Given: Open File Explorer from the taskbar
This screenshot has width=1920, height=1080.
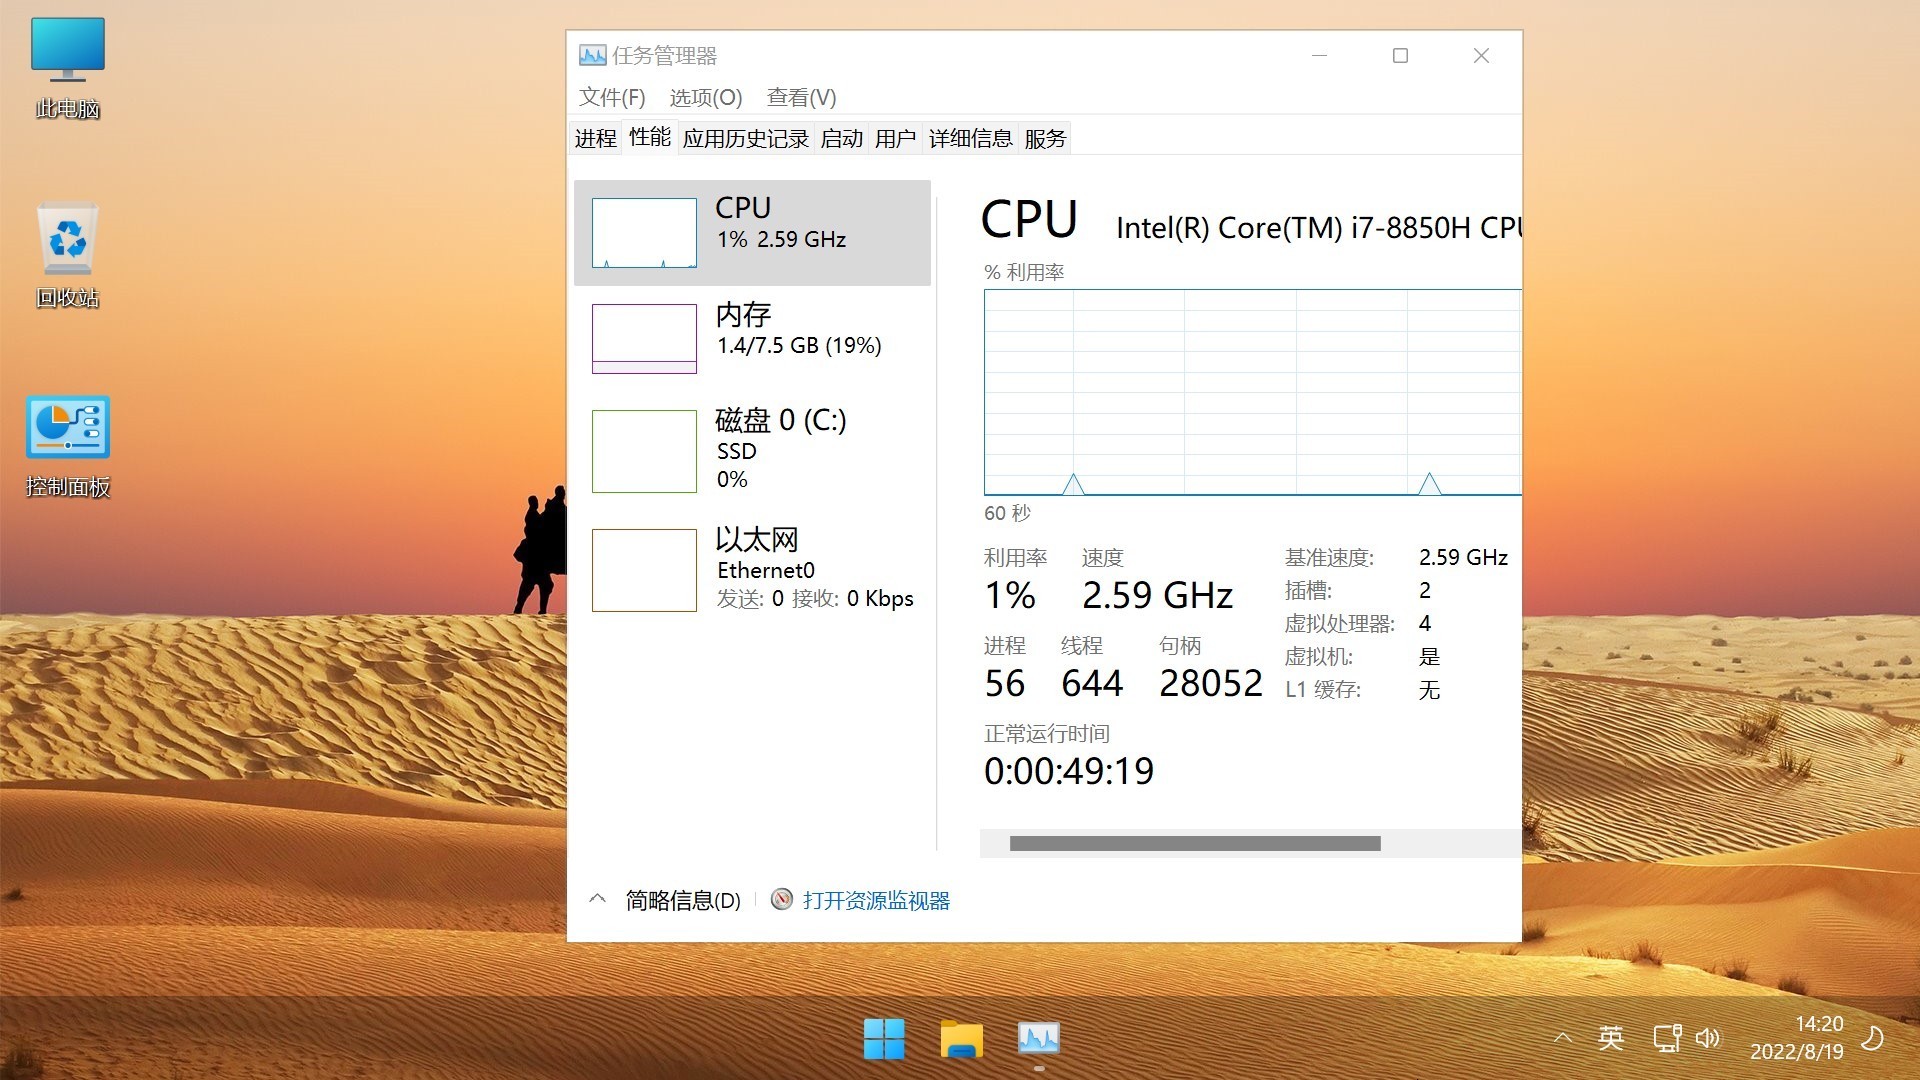Looking at the screenshot, I should [961, 1039].
